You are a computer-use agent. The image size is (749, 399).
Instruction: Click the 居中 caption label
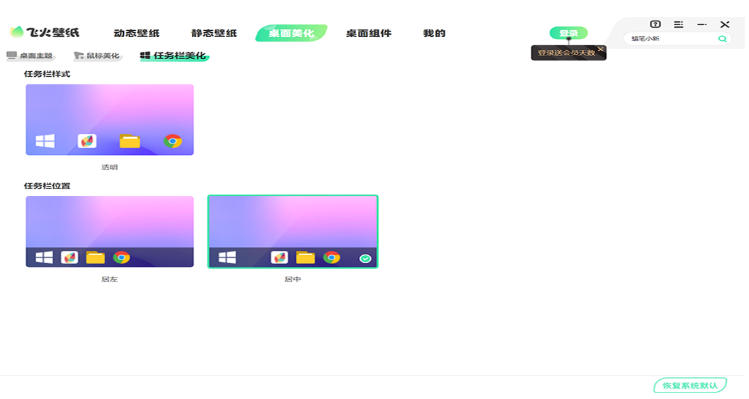[x=293, y=279]
